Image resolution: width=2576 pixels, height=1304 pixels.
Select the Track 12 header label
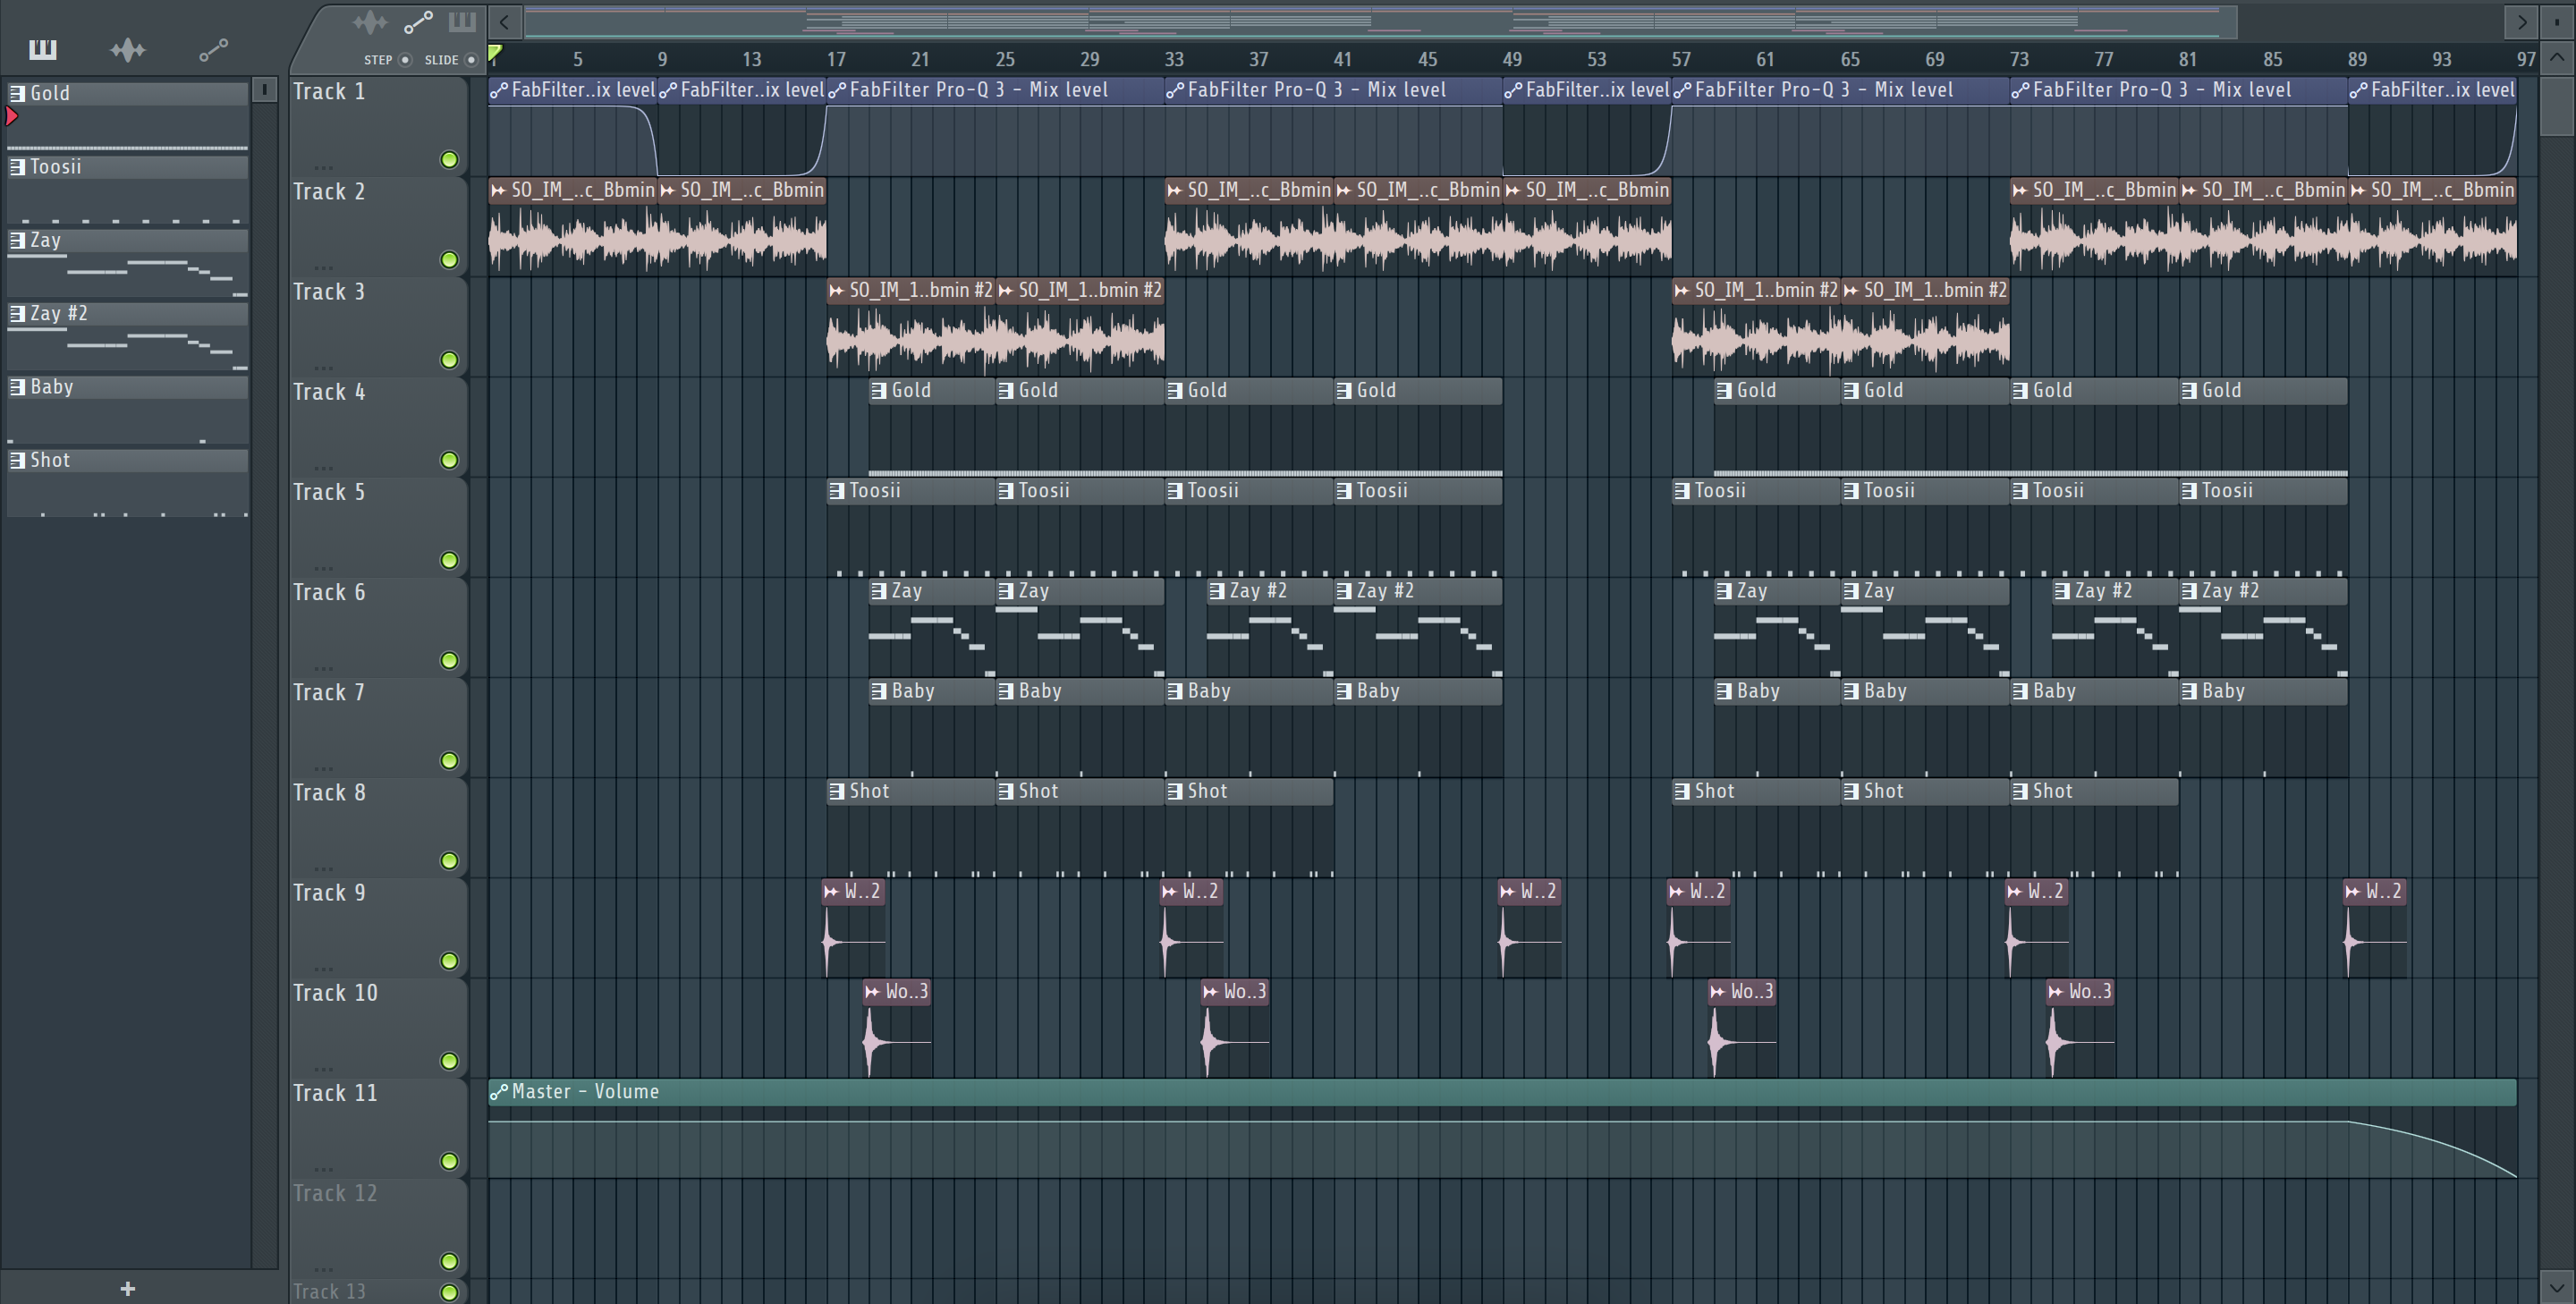[x=335, y=1193]
